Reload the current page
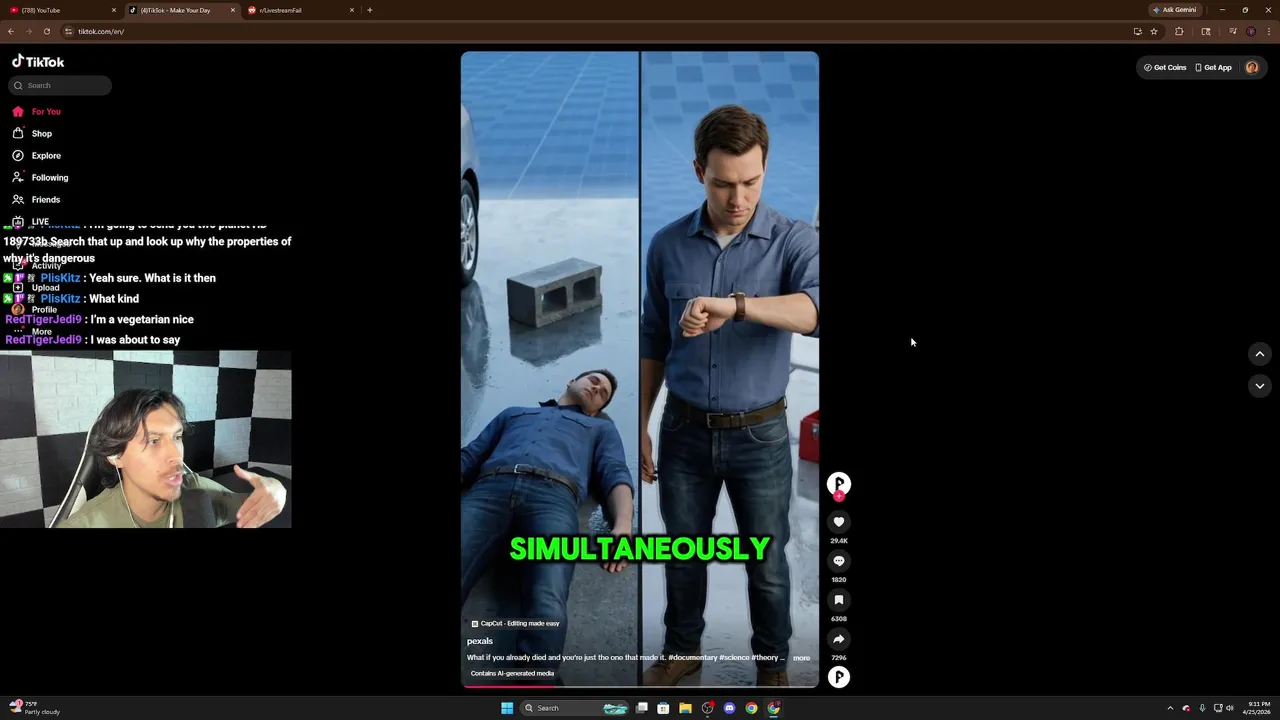 click(46, 31)
